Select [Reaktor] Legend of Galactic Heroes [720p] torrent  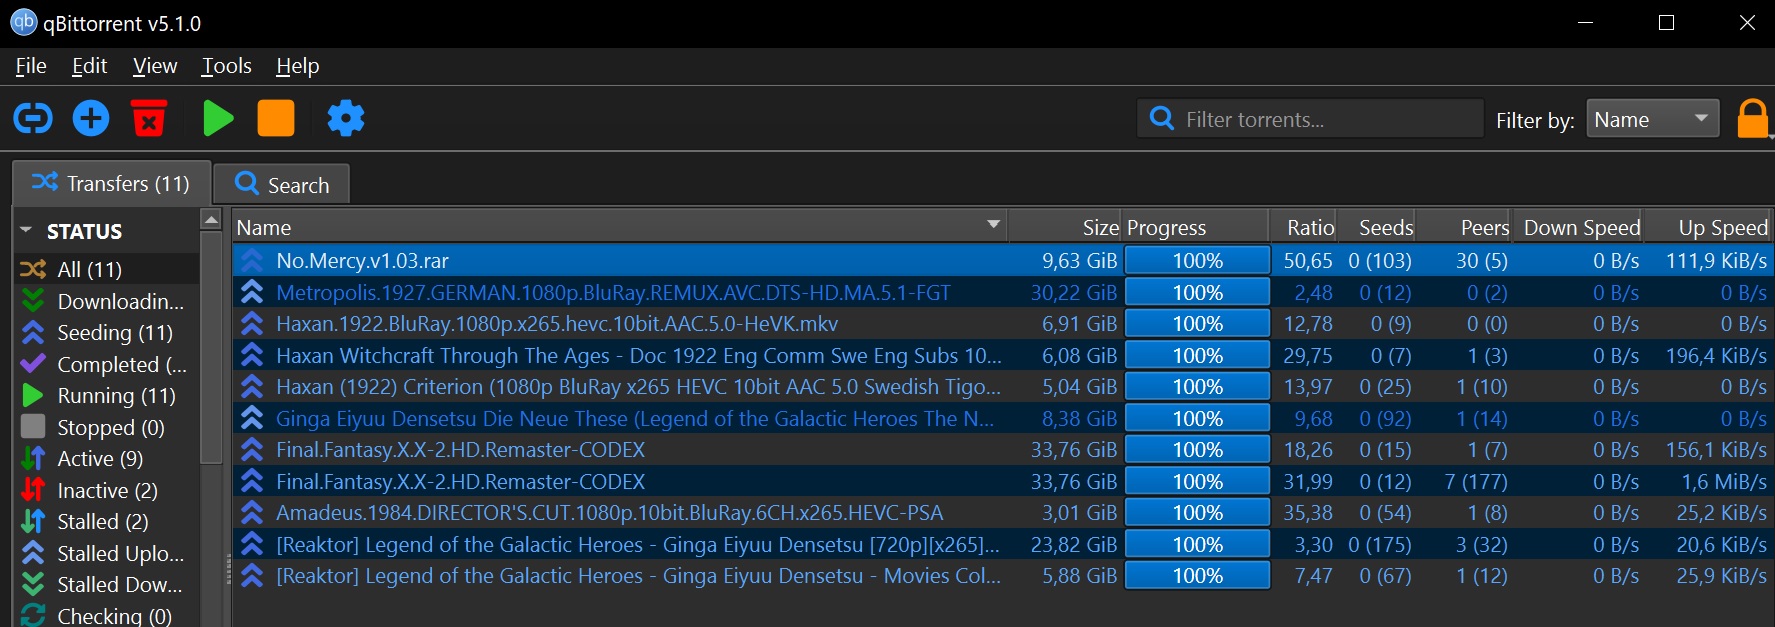coord(637,545)
